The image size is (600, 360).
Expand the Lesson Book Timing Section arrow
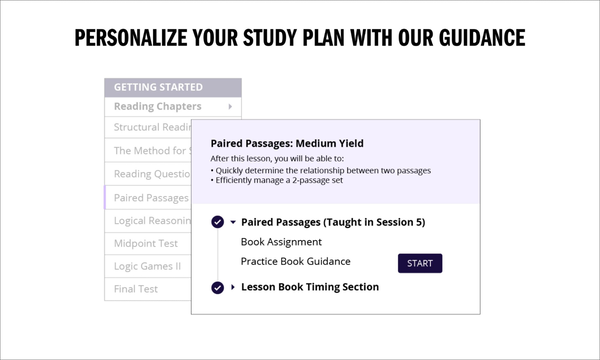(x=233, y=287)
